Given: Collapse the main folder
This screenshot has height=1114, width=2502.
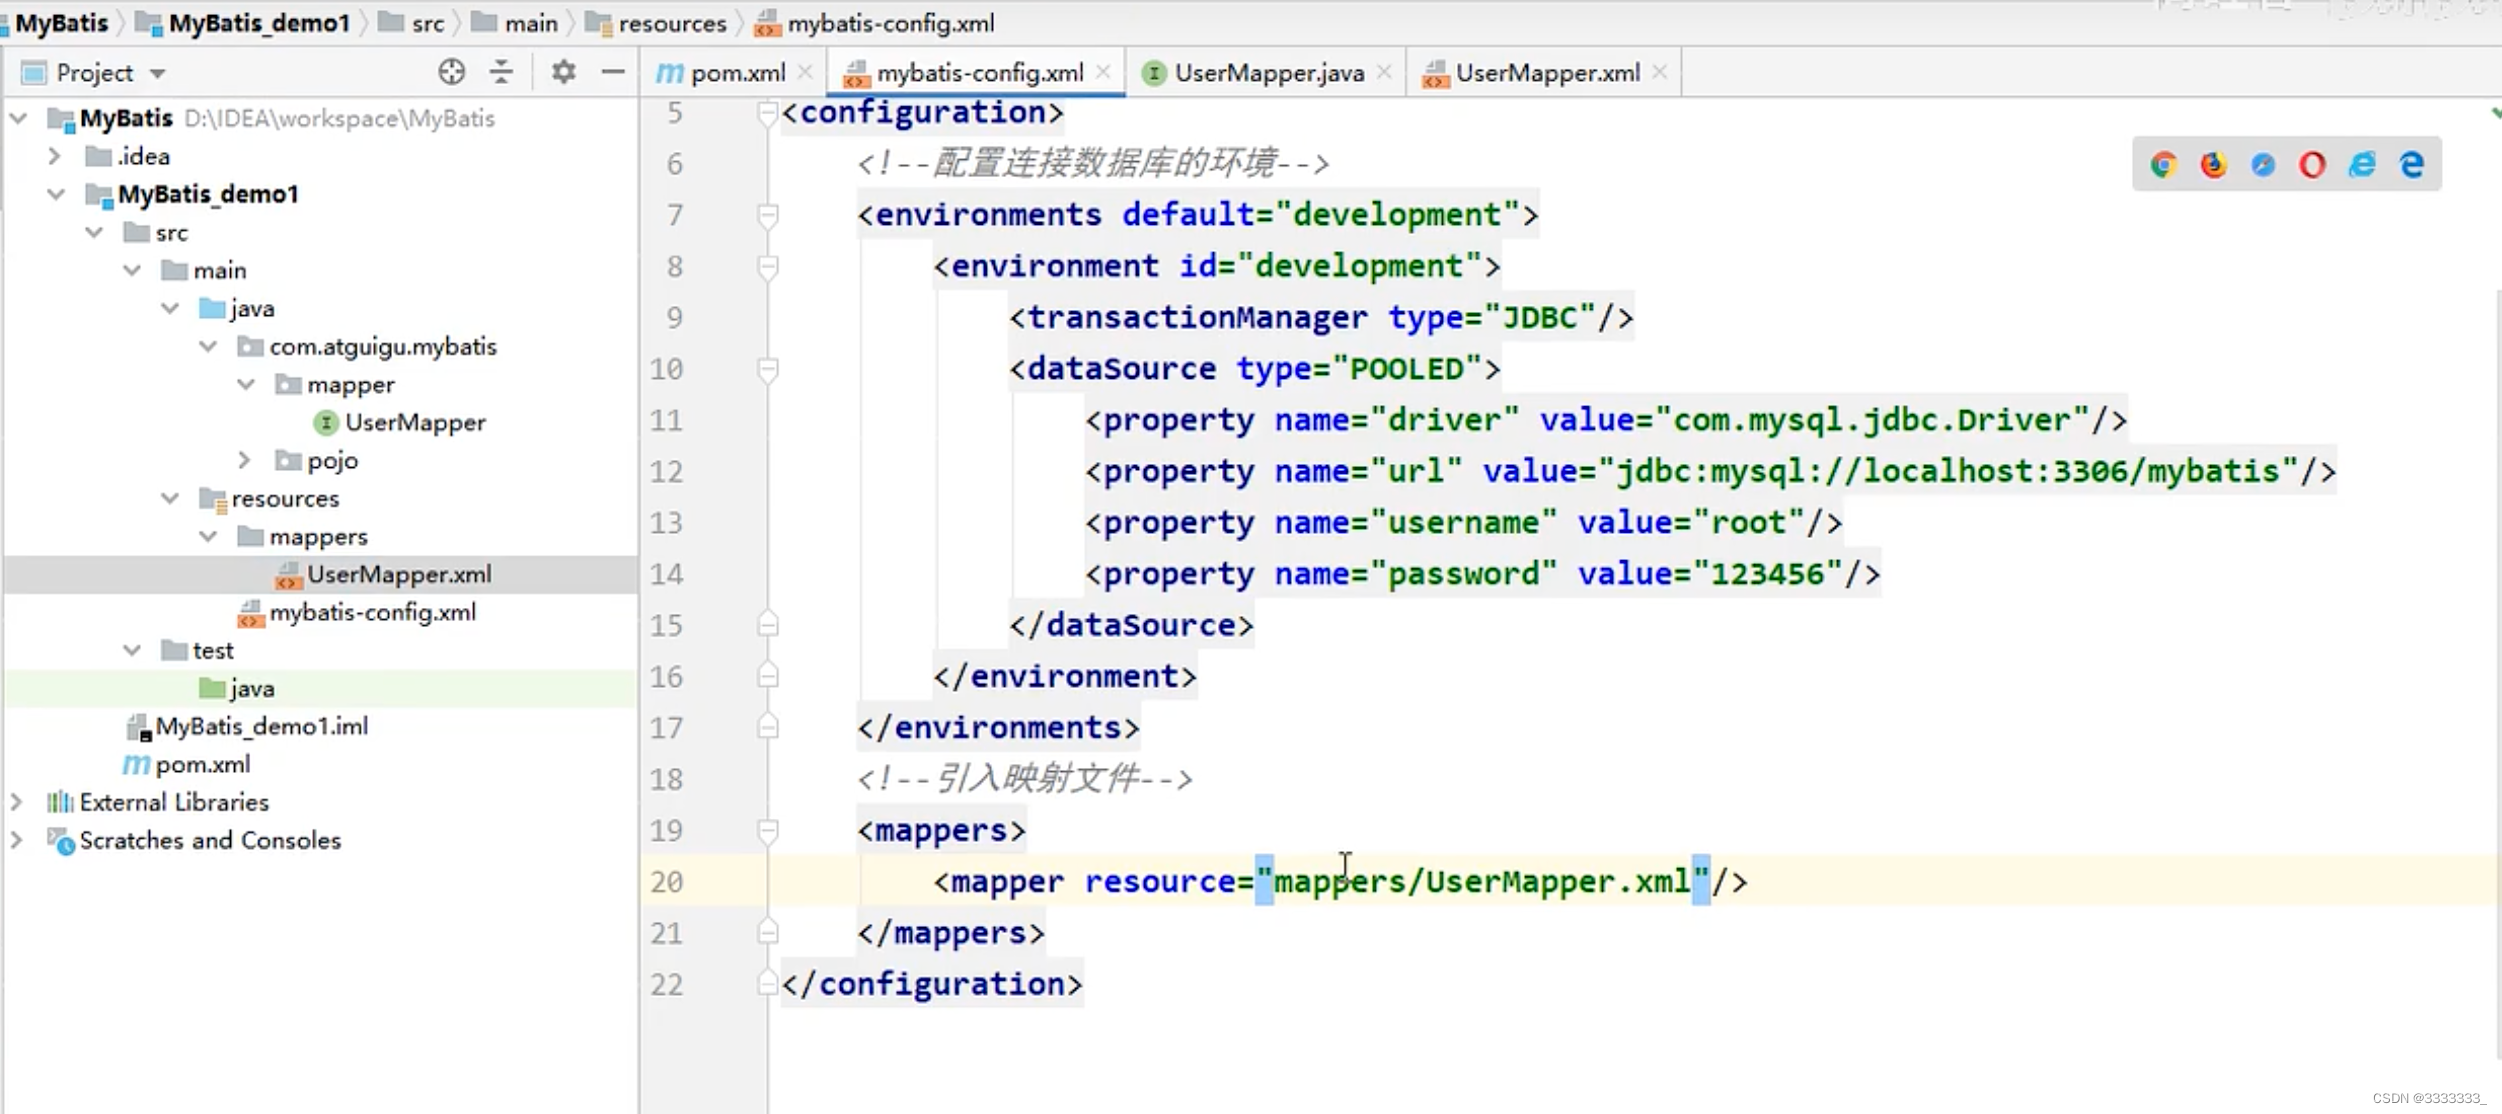Looking at the screenshot, I should pyautogui.click(x=132, y=270).
